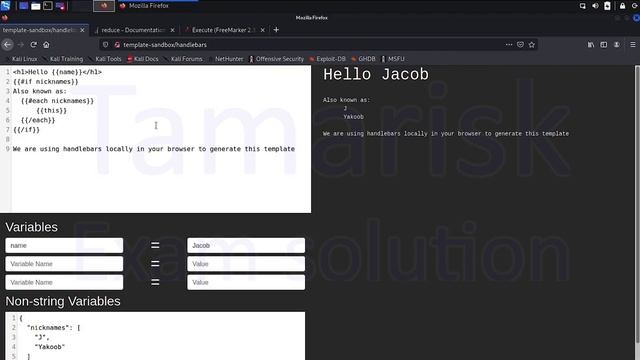Screen dimensions: 640x360
Task: Click the '{{#if nicknames}}' template line
Action: point(45,82)
